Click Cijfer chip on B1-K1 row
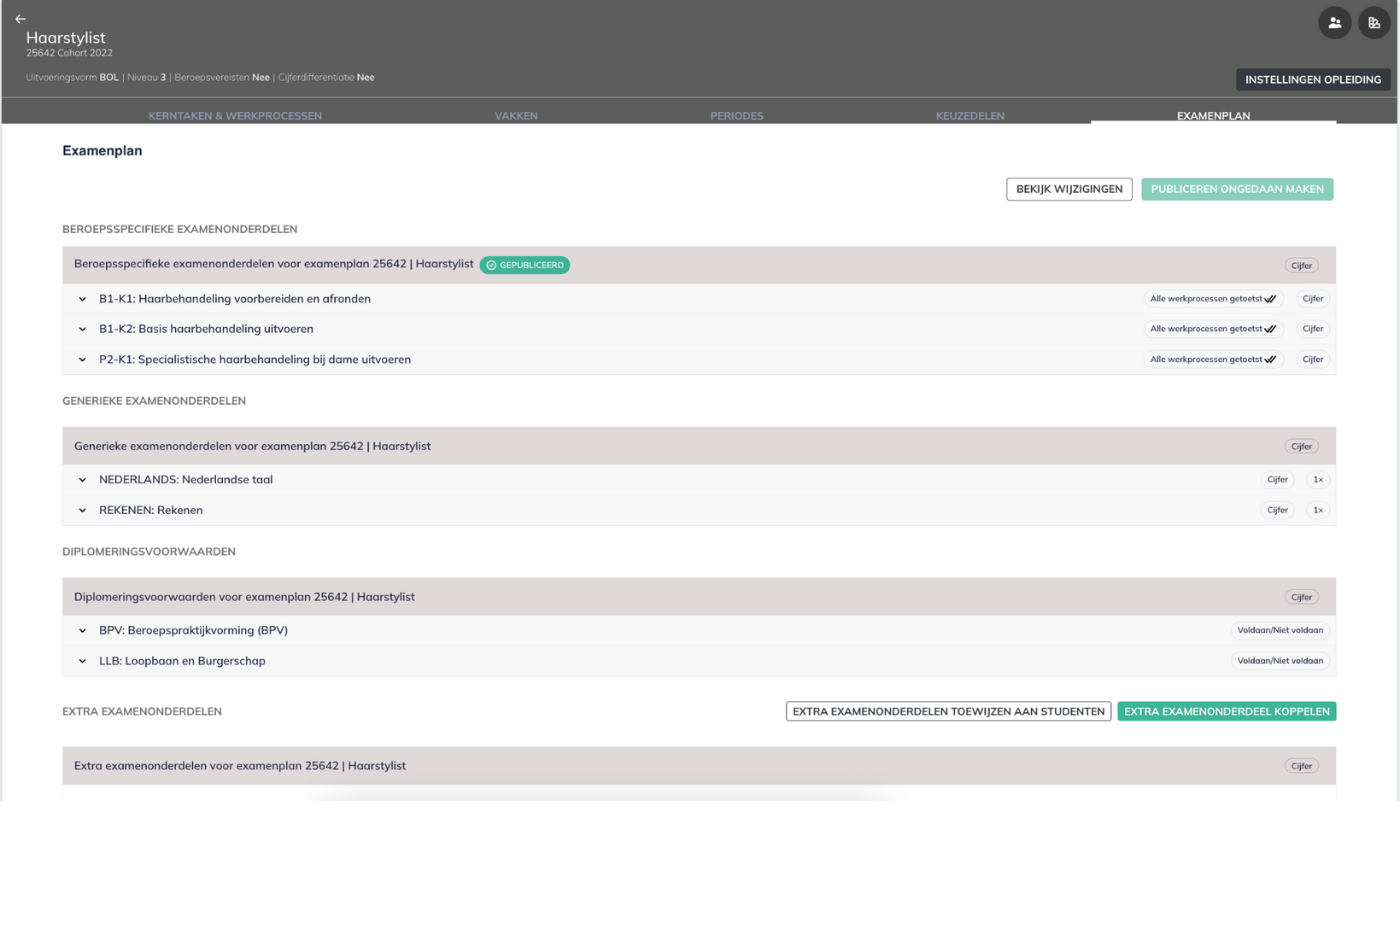This screenshot has height=940, width=1400. point(1313,299)
